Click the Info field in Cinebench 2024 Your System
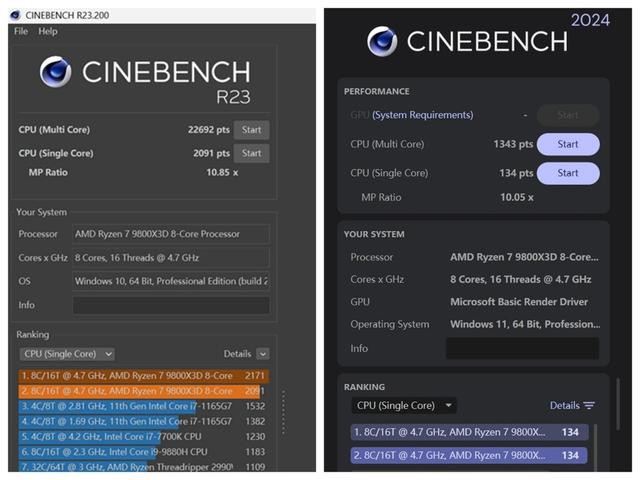The width and height of the screenshot is (640, 480). 523,348
